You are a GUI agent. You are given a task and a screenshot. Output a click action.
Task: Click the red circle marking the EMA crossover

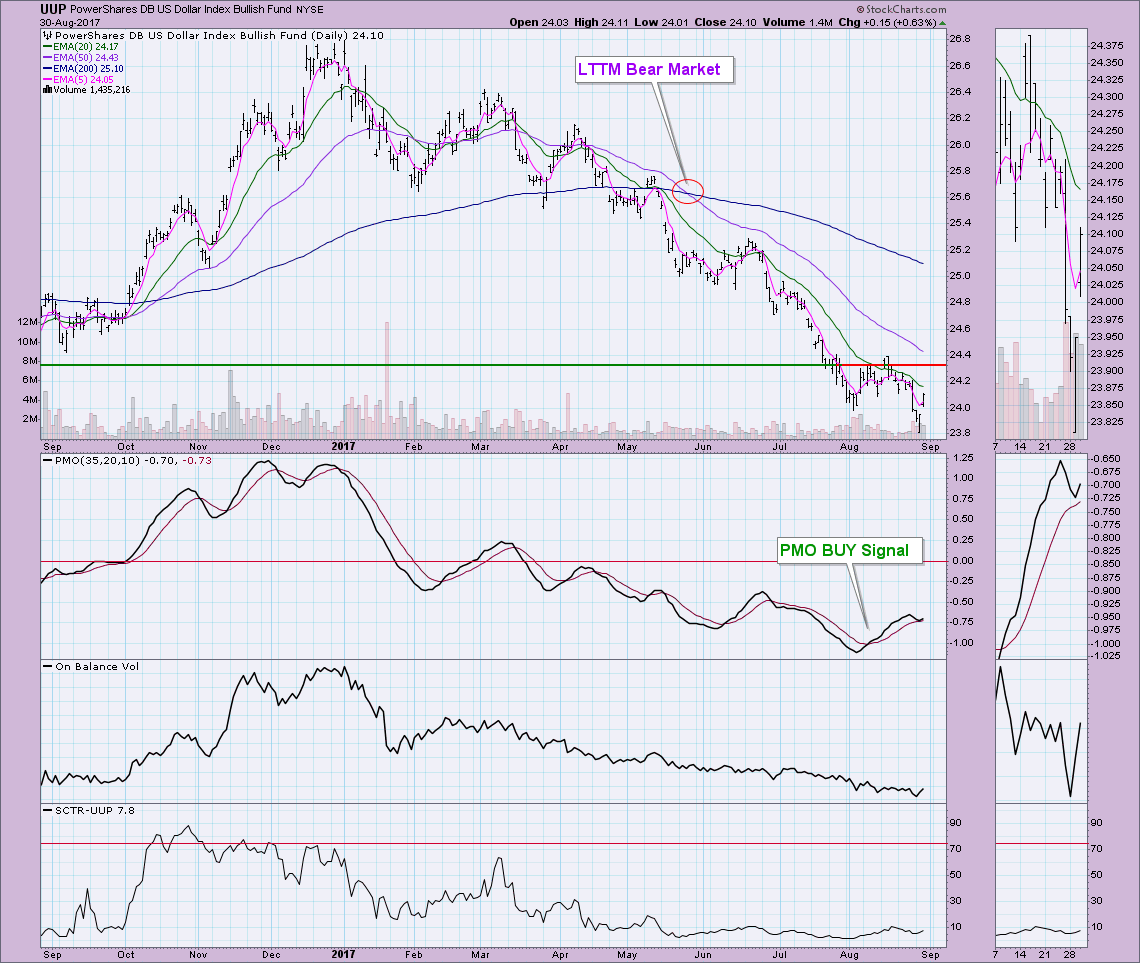pyautogui.click(x=689, y=190)
